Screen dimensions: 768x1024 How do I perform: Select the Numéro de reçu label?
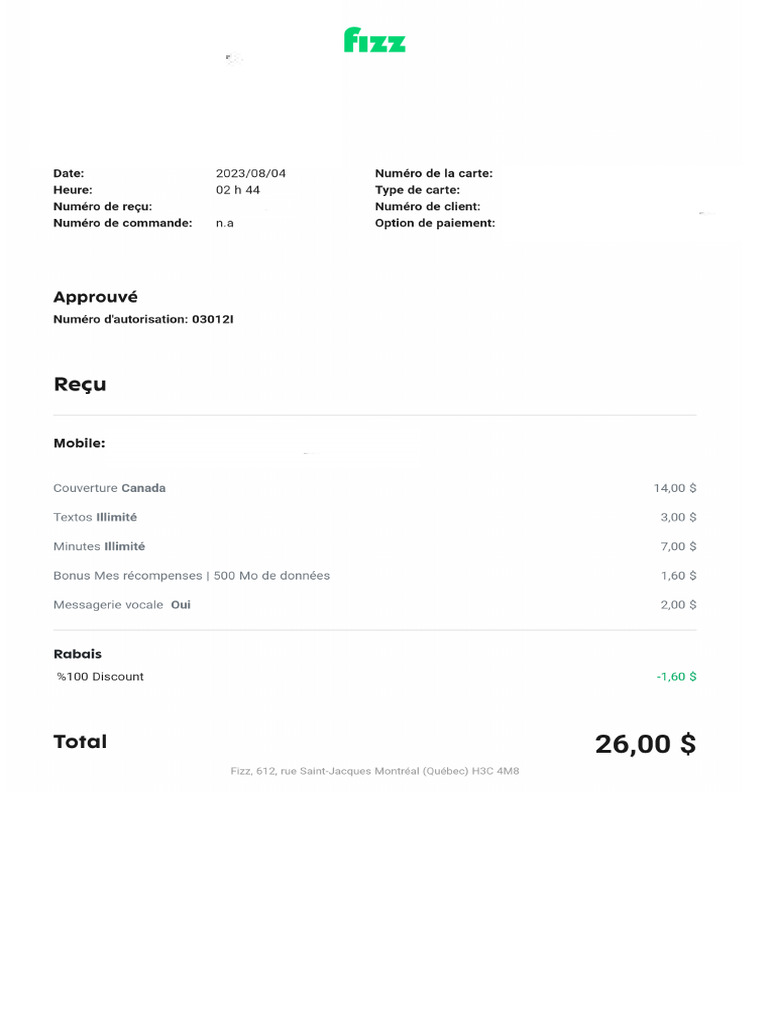pos(102,206)
